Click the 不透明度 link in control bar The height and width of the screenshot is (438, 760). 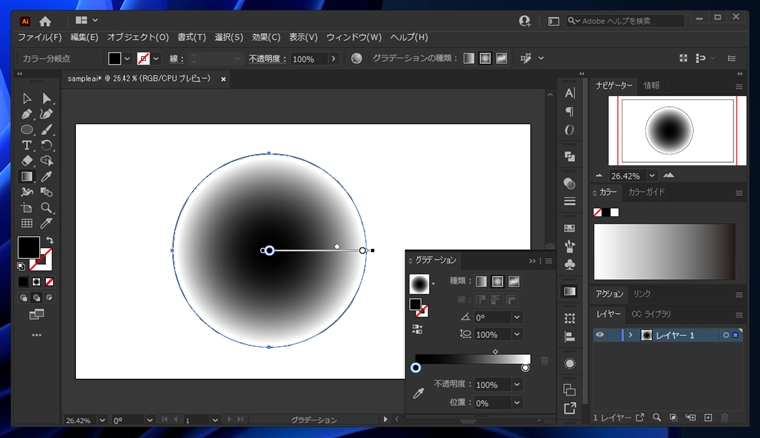[x=267, y=59]
